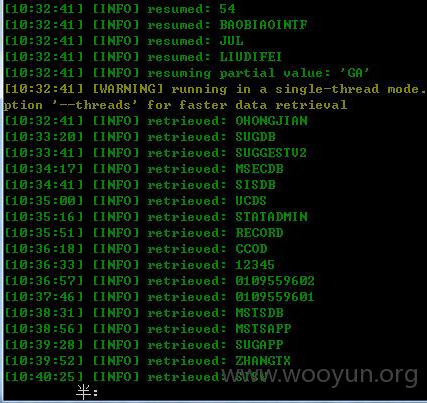Click the RECORD retrieved line
The height and width of the screenshot is (403, 427).
point(144,233)
